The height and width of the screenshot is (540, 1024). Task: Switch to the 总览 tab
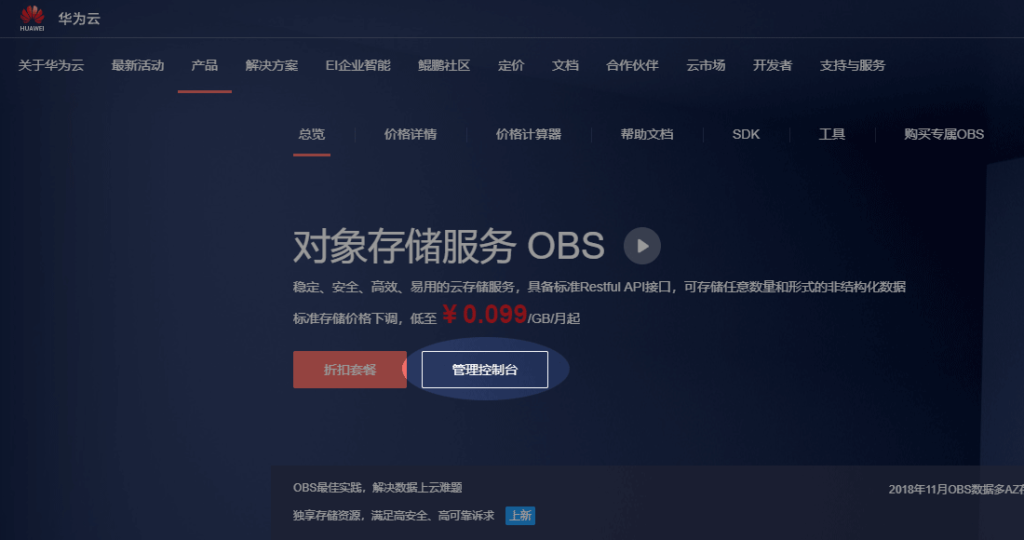click(311, 134)
